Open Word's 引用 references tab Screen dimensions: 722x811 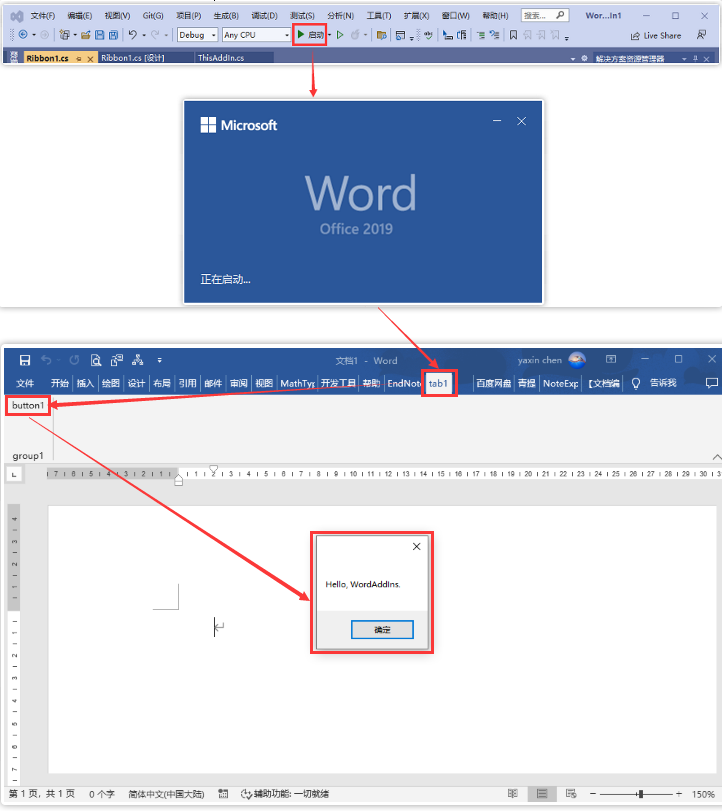[187, 383]
